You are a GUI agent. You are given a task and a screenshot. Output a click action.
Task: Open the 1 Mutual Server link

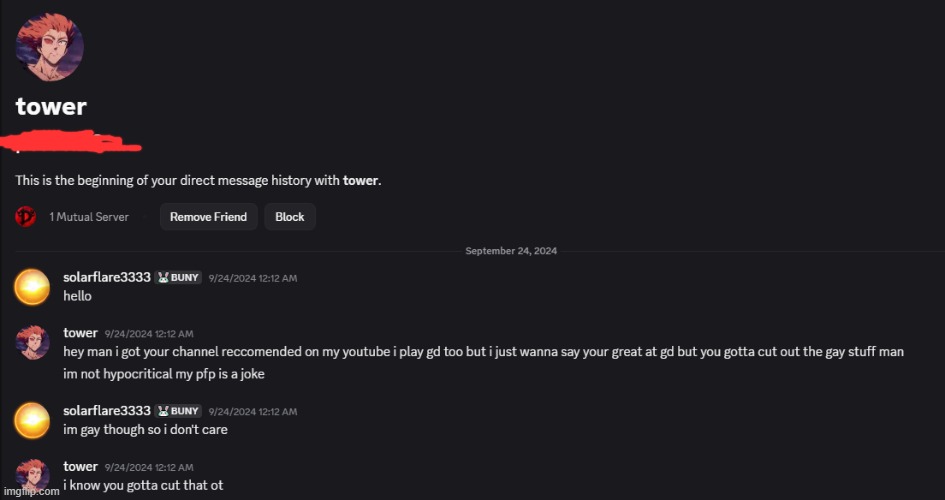pos(89,217)
